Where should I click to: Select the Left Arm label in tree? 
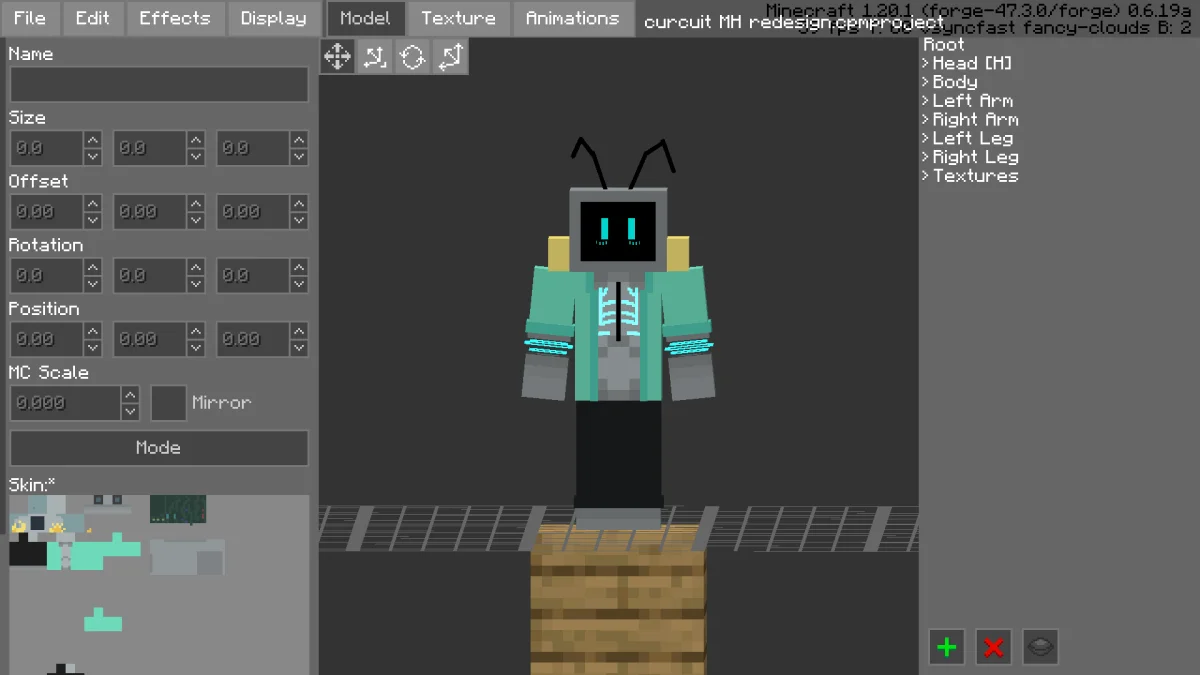click(x=972, y=101)
